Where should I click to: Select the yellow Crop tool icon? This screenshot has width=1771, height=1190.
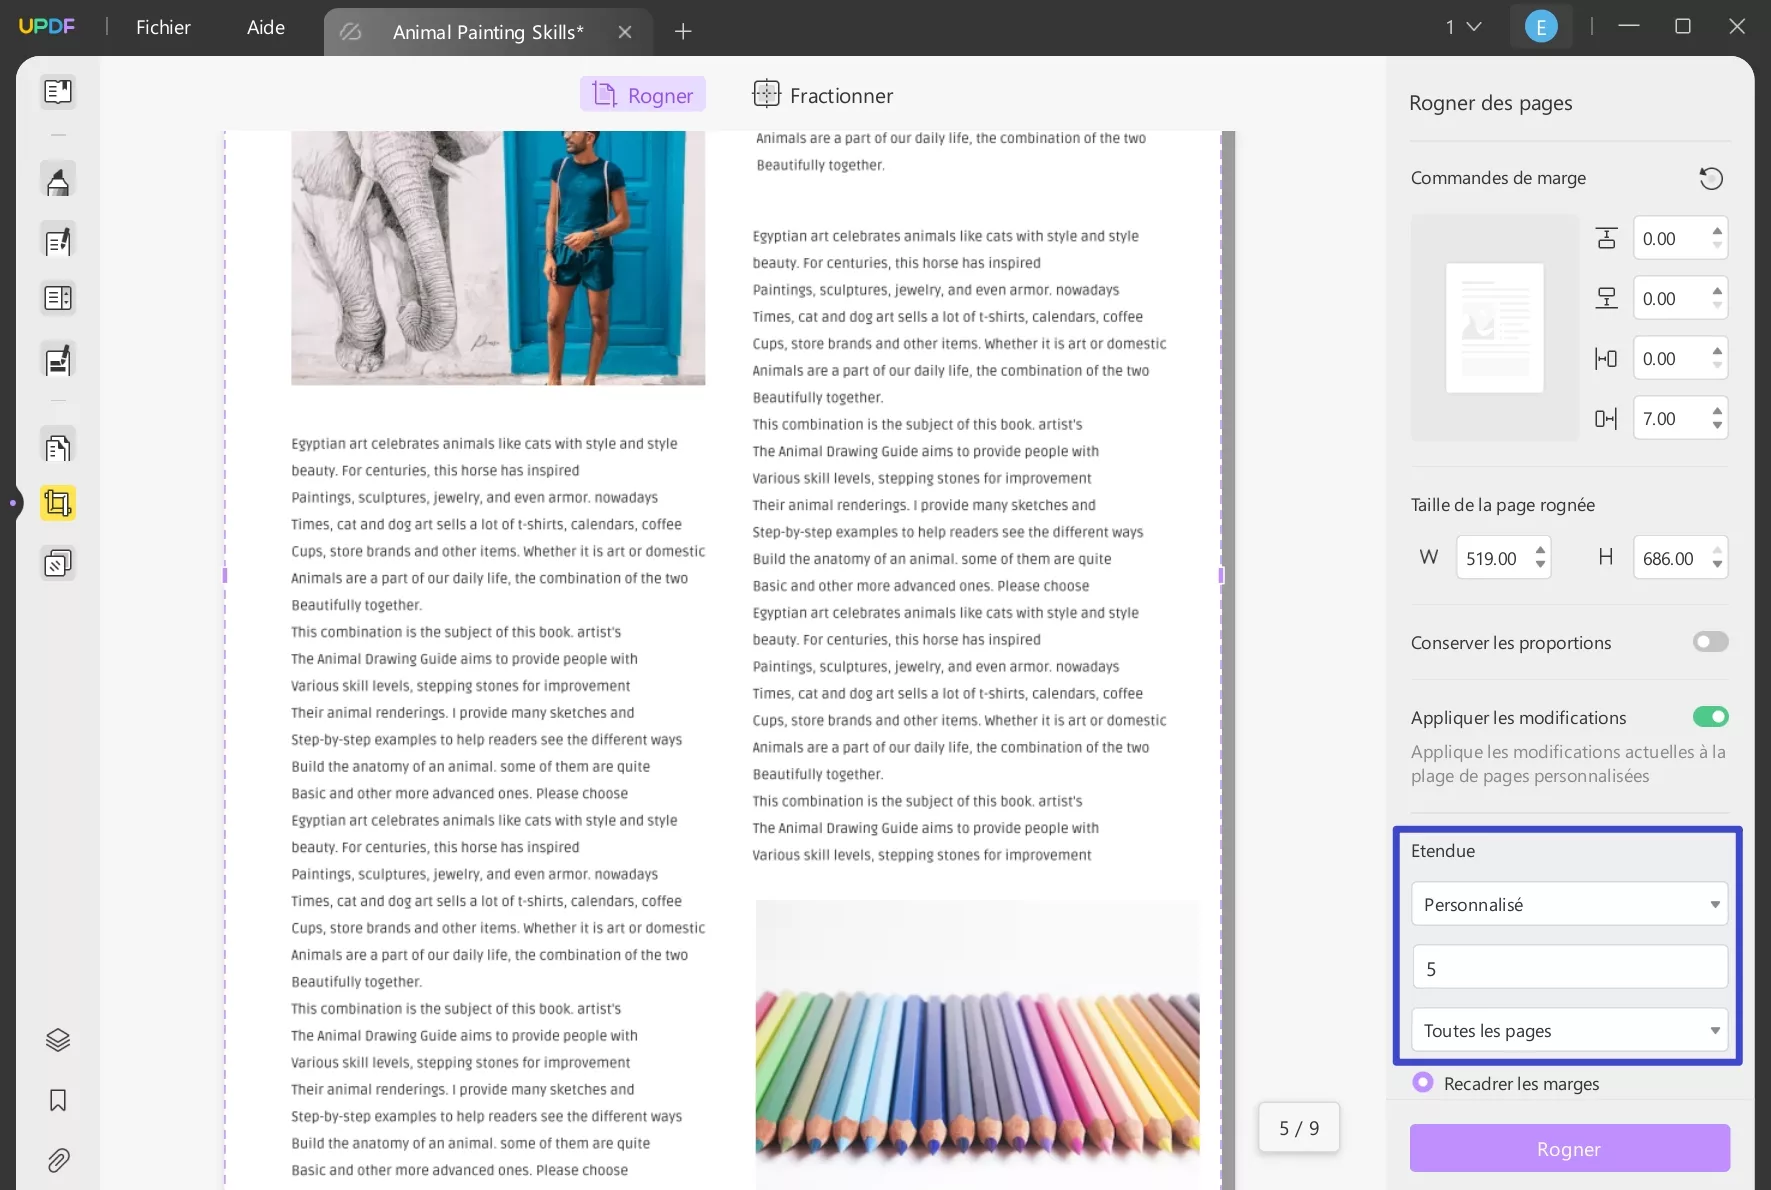[x=57, y=503]
